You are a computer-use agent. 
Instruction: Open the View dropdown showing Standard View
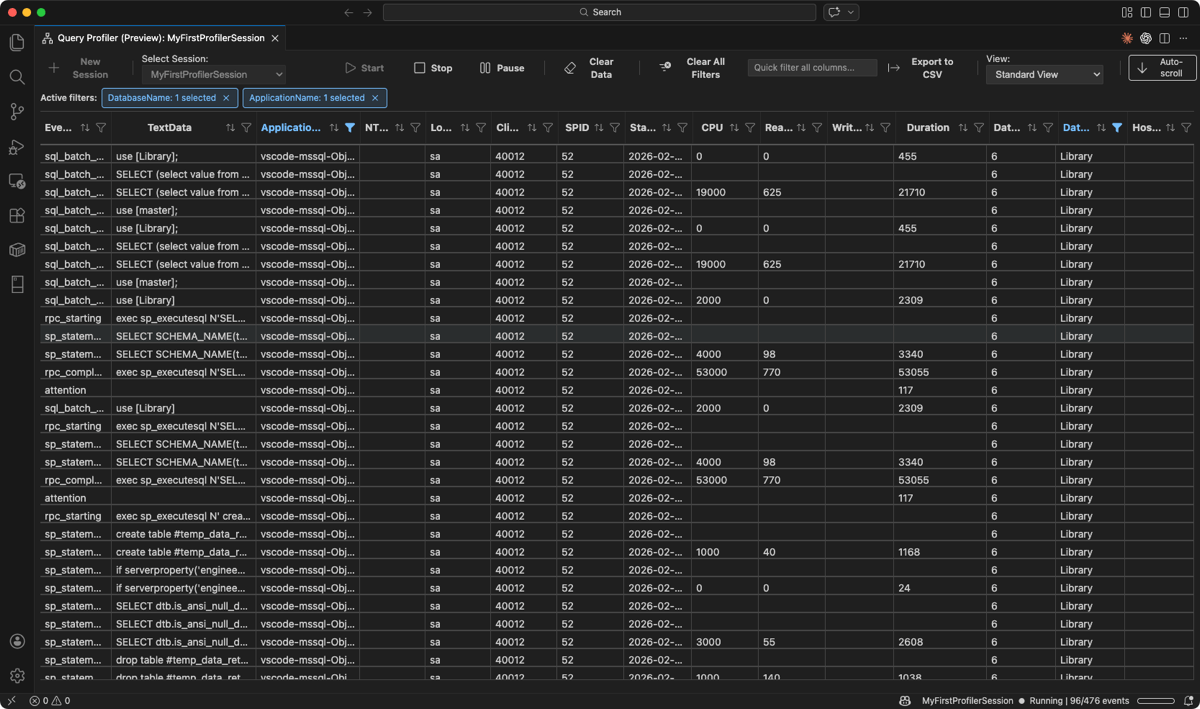1044,73
